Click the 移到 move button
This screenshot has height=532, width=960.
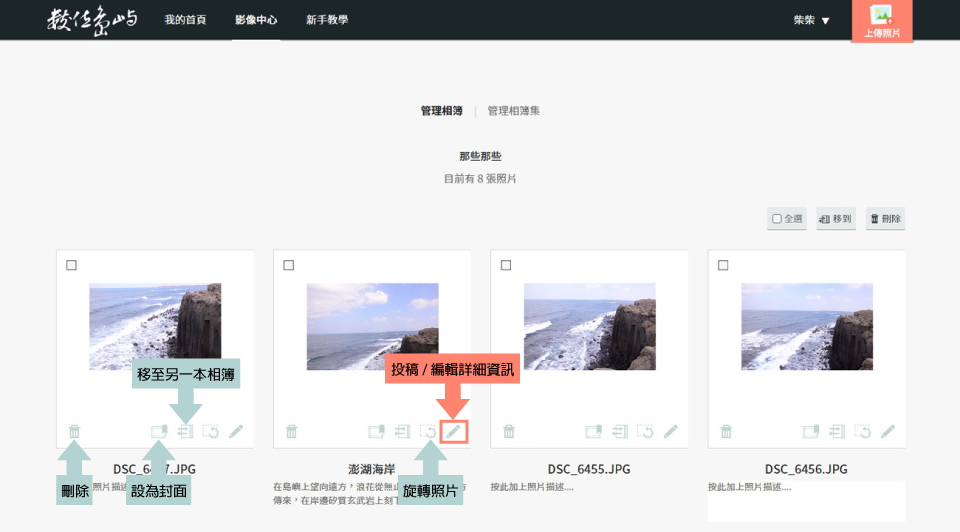pos(835,219)
